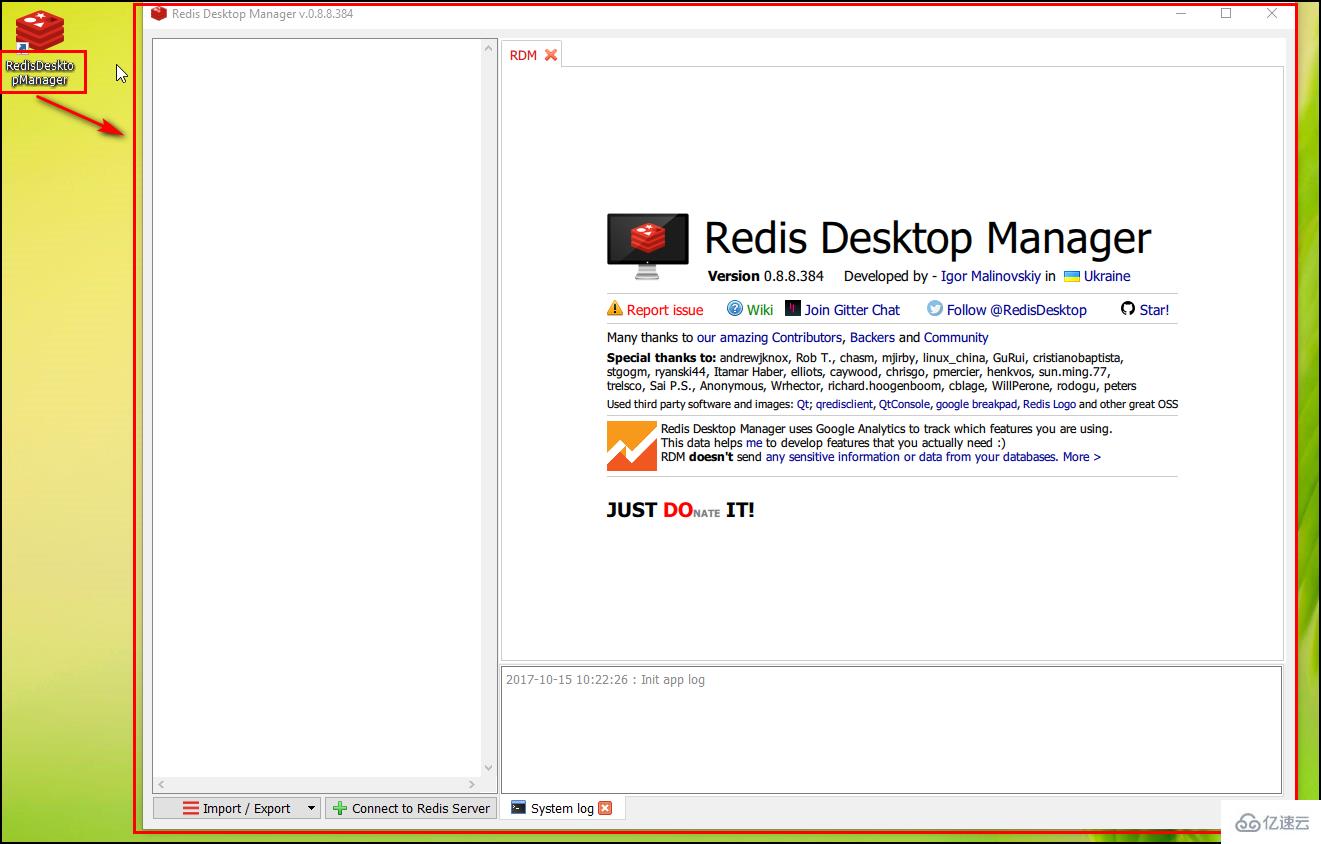Open the google breakpad link

tap(976, 405)
